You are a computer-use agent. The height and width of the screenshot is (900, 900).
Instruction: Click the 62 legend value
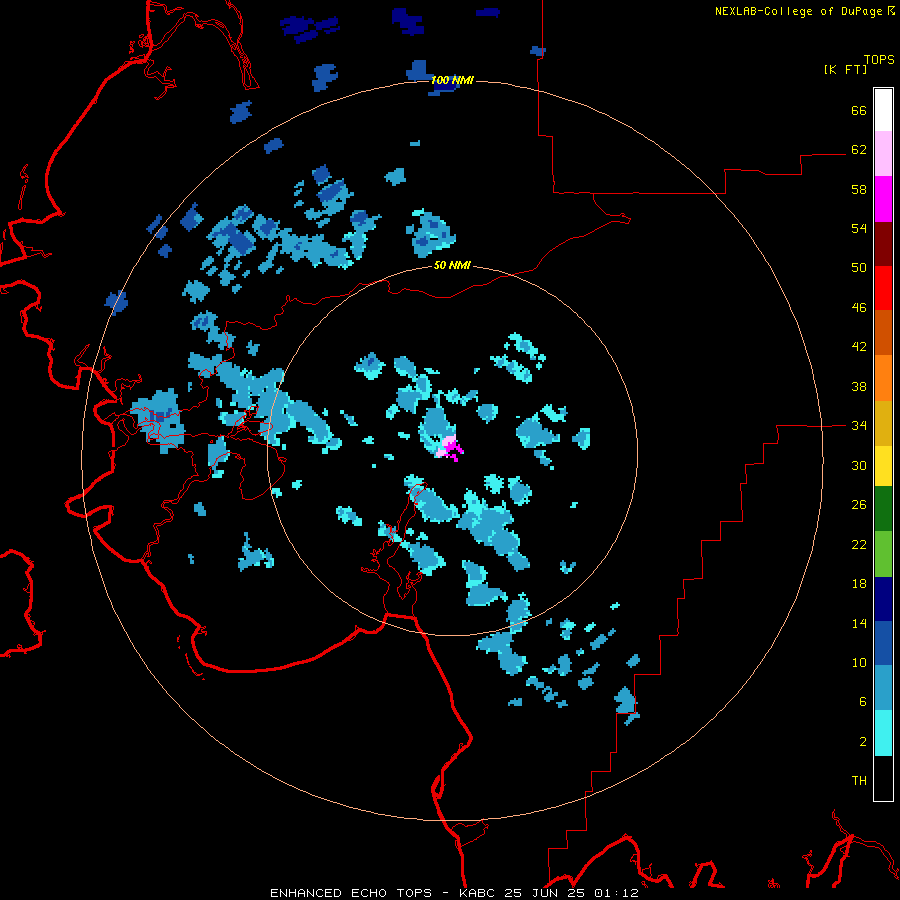pos(859,150)
